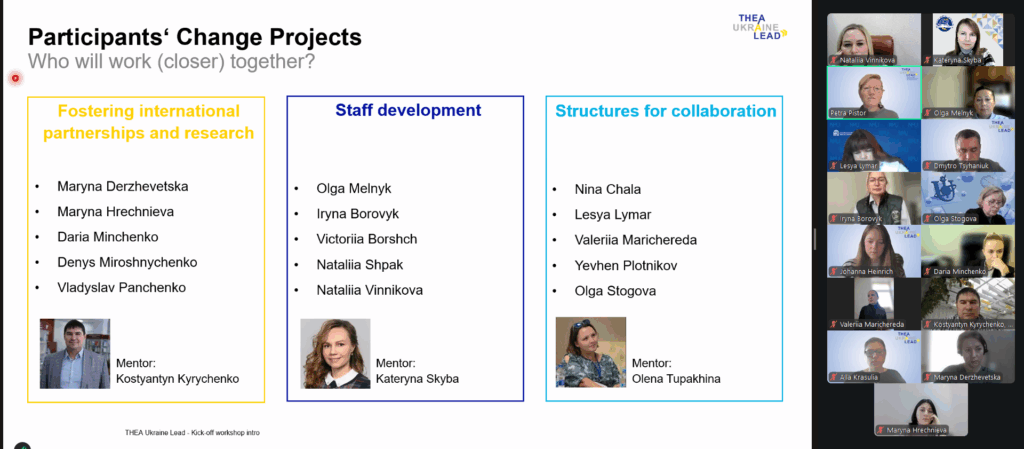The height and width of the screenshot is (449, 1024).
Task: Click mentor Kateryna Skyba's portrait on the slide
Action: point(335,353)
